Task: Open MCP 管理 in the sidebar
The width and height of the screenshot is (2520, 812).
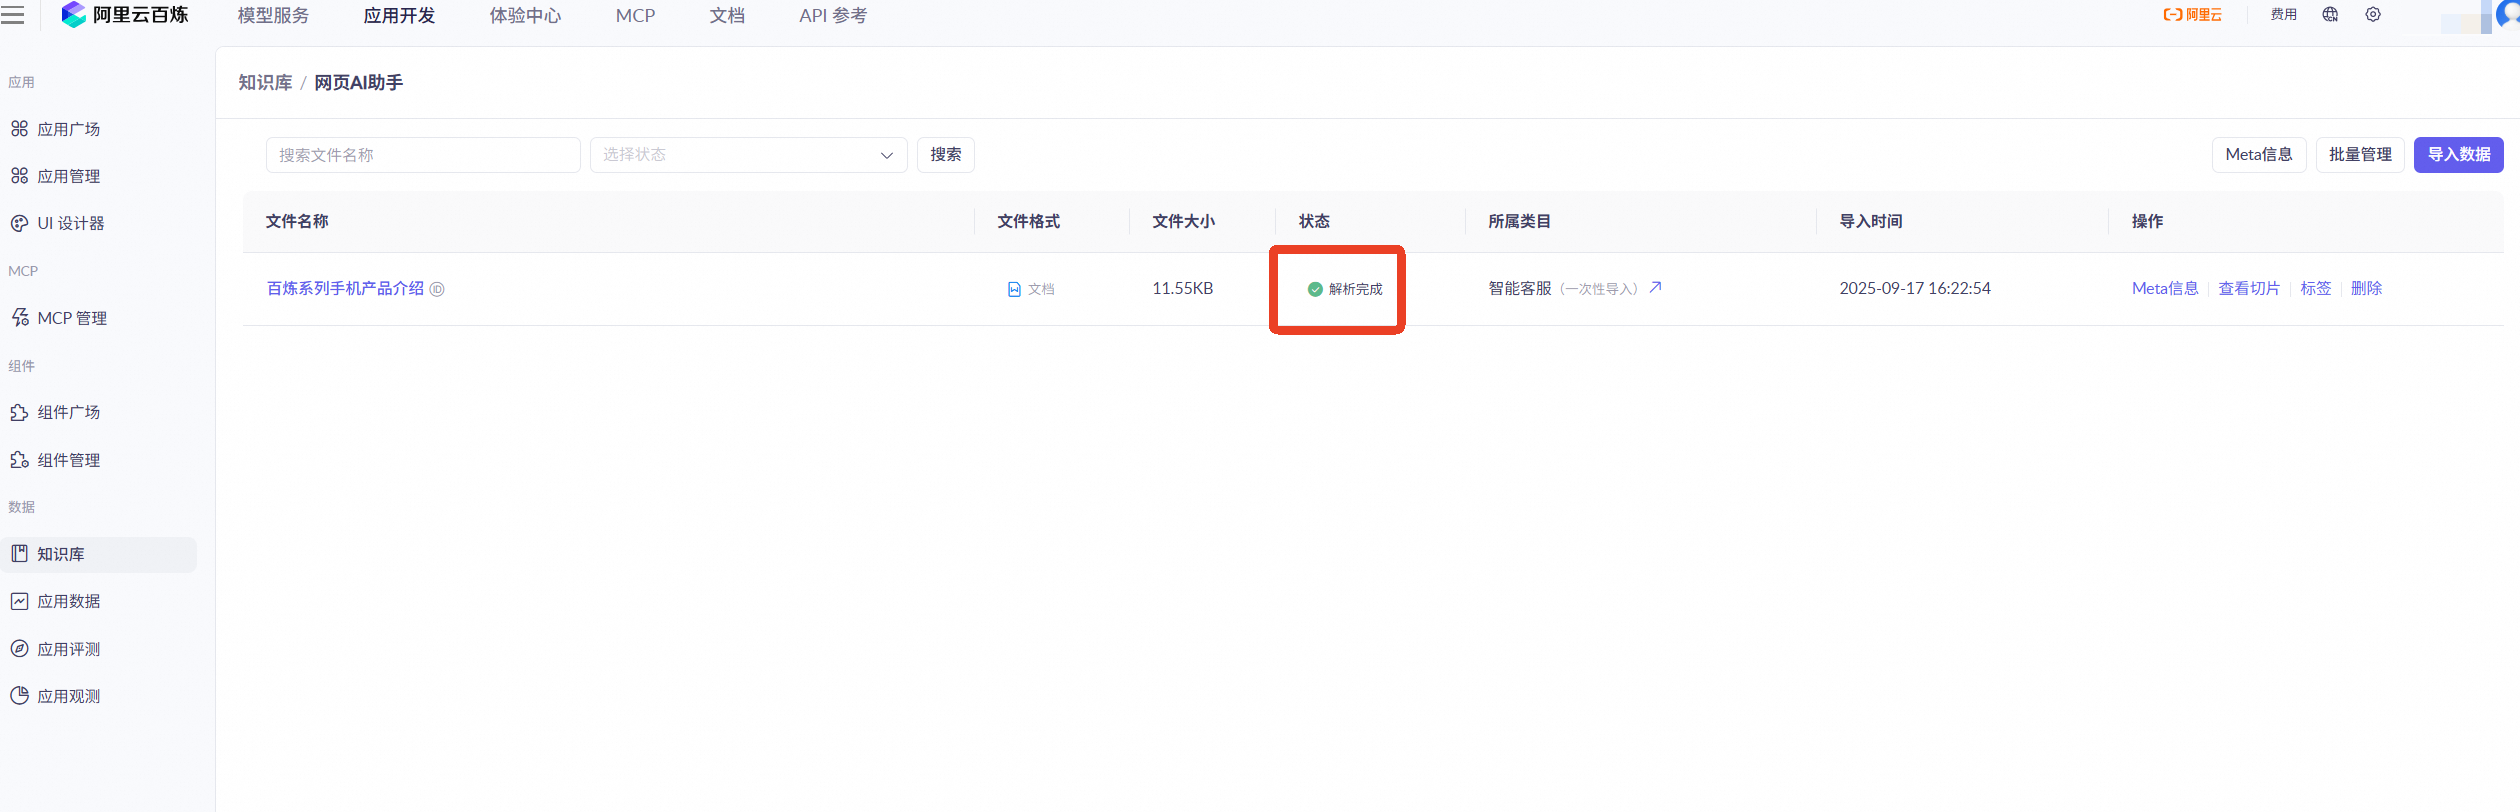Action: [x=71, y=318]
